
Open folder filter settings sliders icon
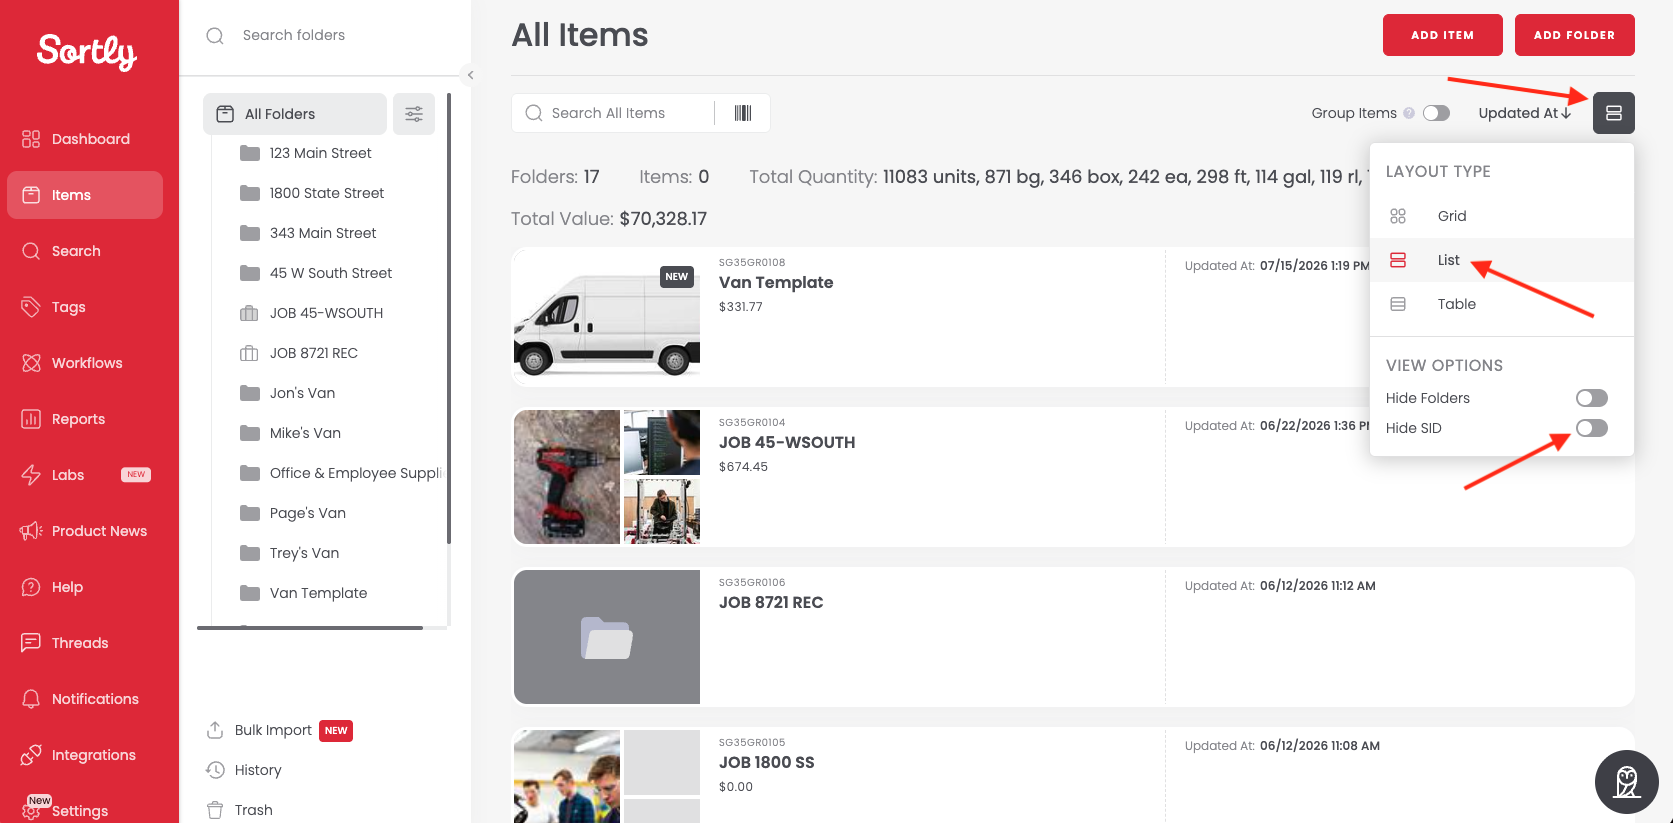(414, 114)
